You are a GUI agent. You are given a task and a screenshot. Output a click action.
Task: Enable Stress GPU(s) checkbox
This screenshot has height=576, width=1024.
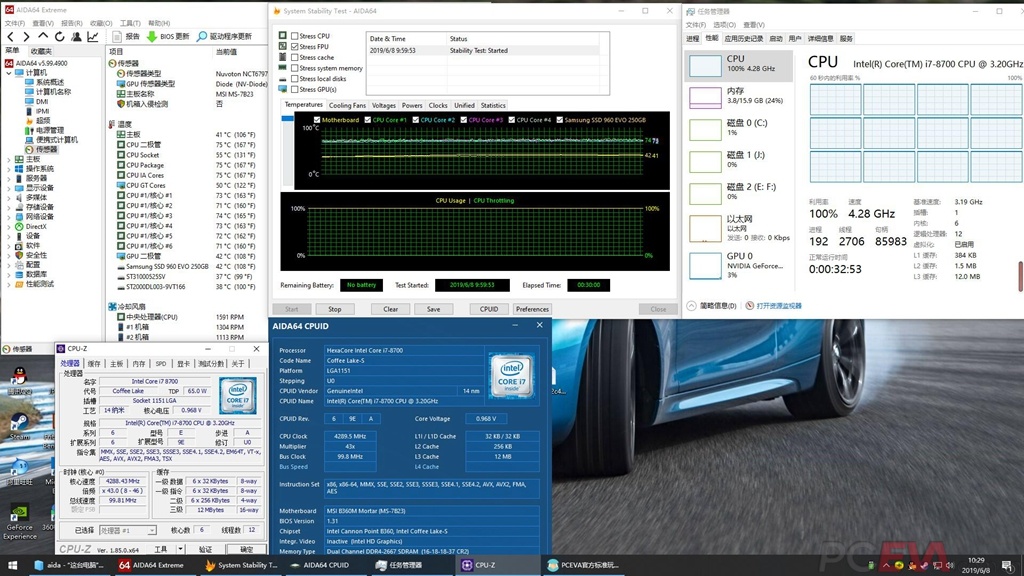tap(295, 89)
